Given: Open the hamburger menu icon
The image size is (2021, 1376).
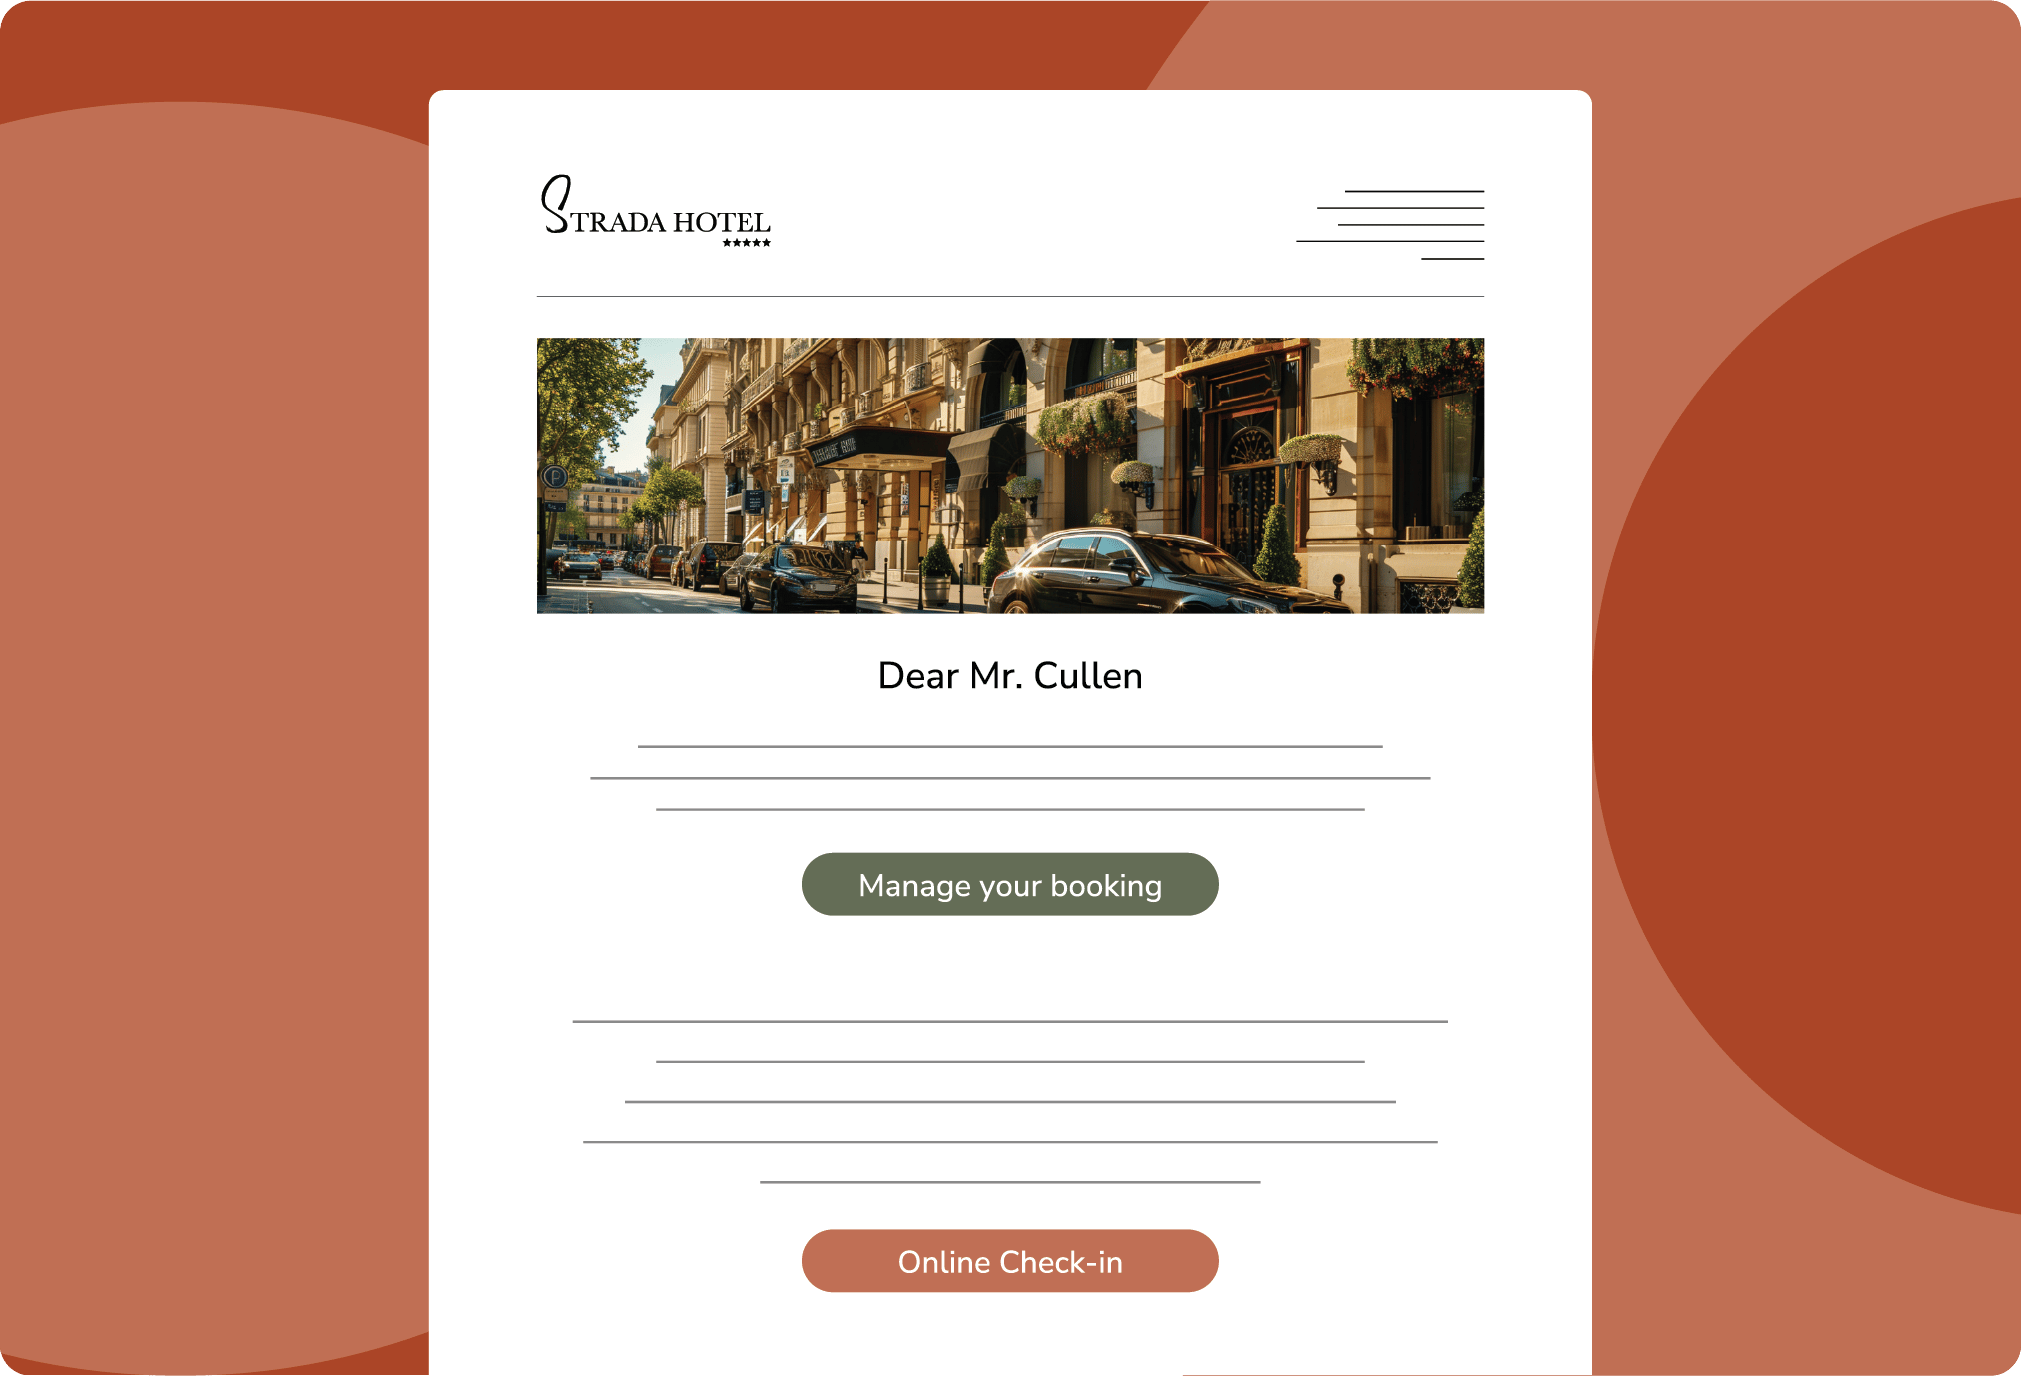Looking at the screenshot, I should 1401,217.
